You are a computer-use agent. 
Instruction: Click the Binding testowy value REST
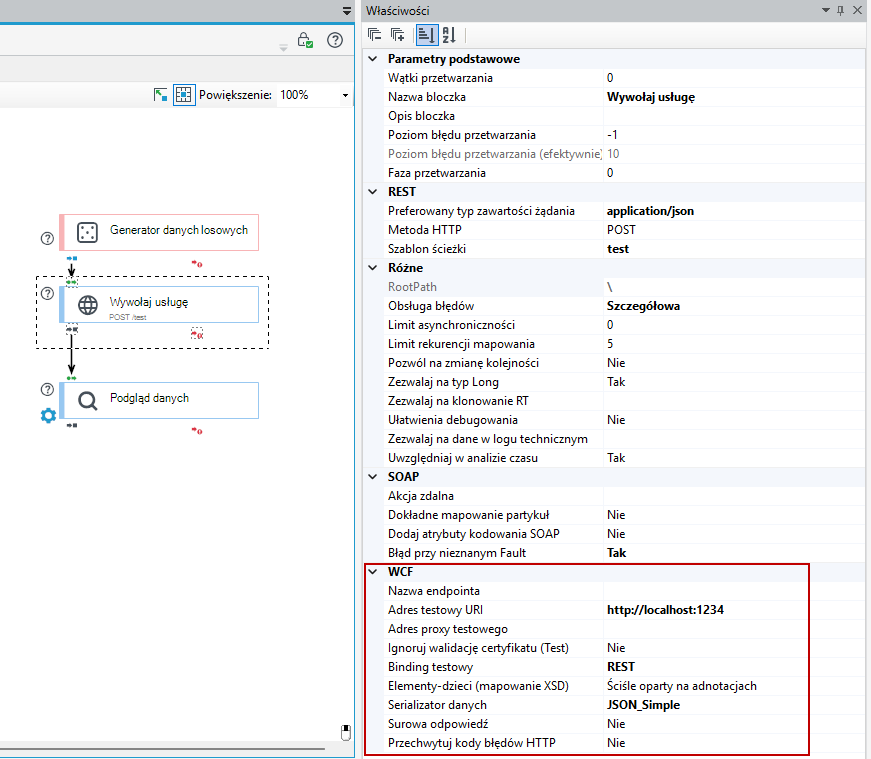pos(620,667)
